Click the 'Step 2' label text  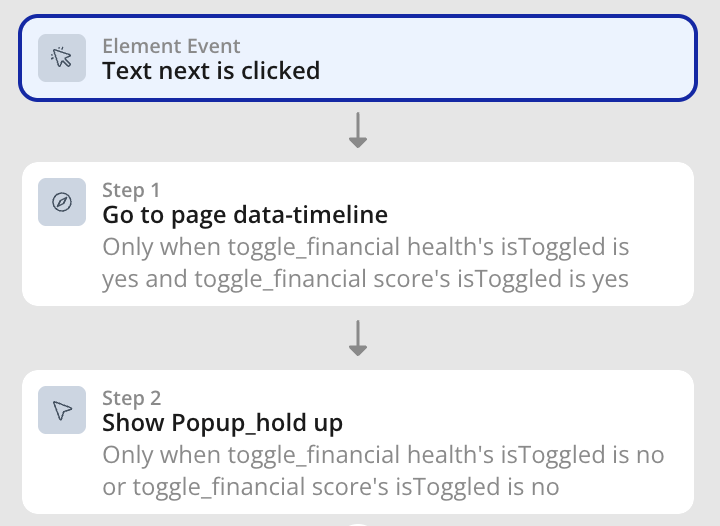click(x=132, y=398)
